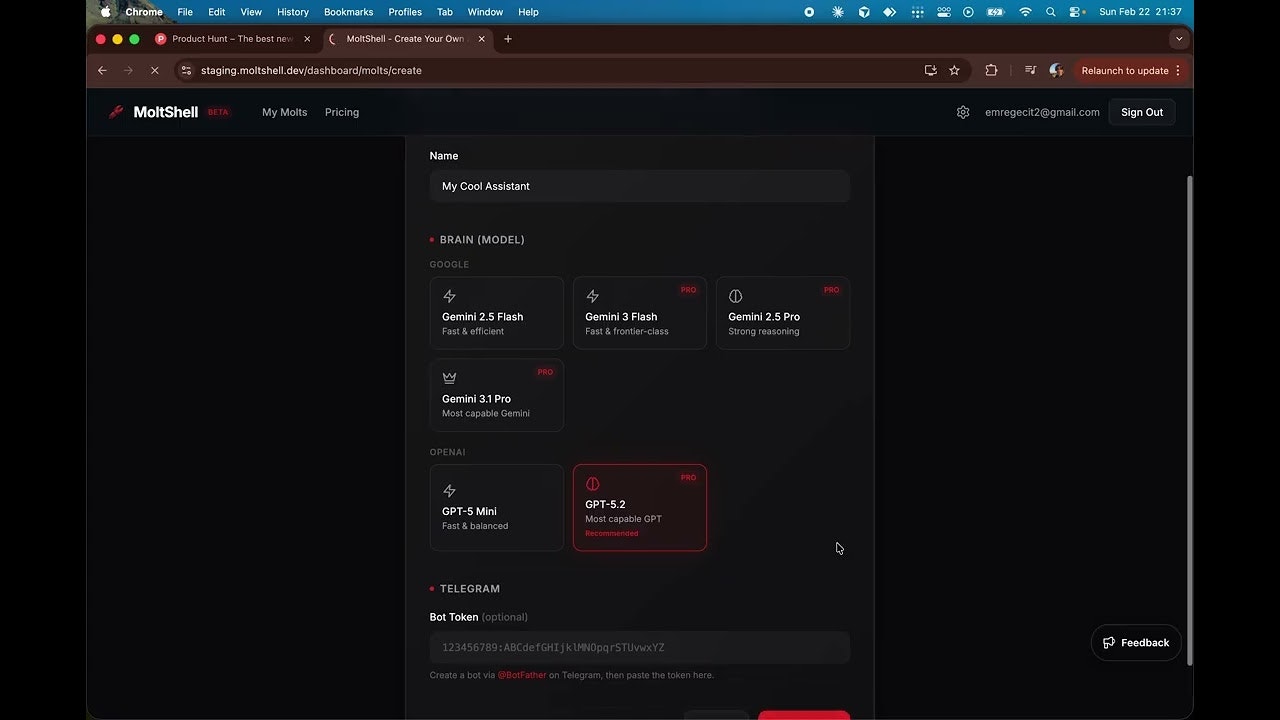Stop loading the page
The width and height of the screenshot is (1280, 720).
tap(154, 71)
